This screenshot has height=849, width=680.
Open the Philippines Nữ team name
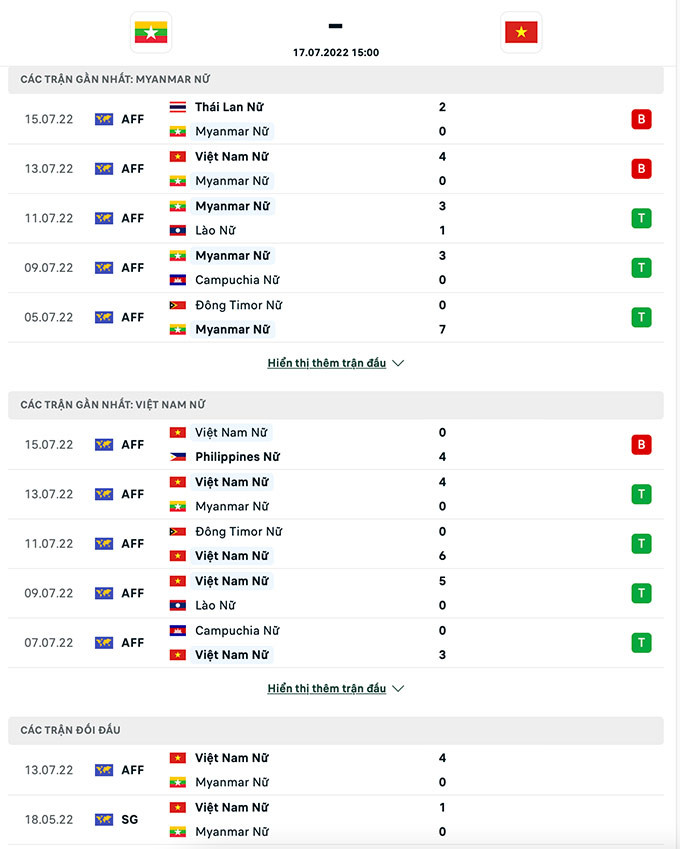click(237, 457)
